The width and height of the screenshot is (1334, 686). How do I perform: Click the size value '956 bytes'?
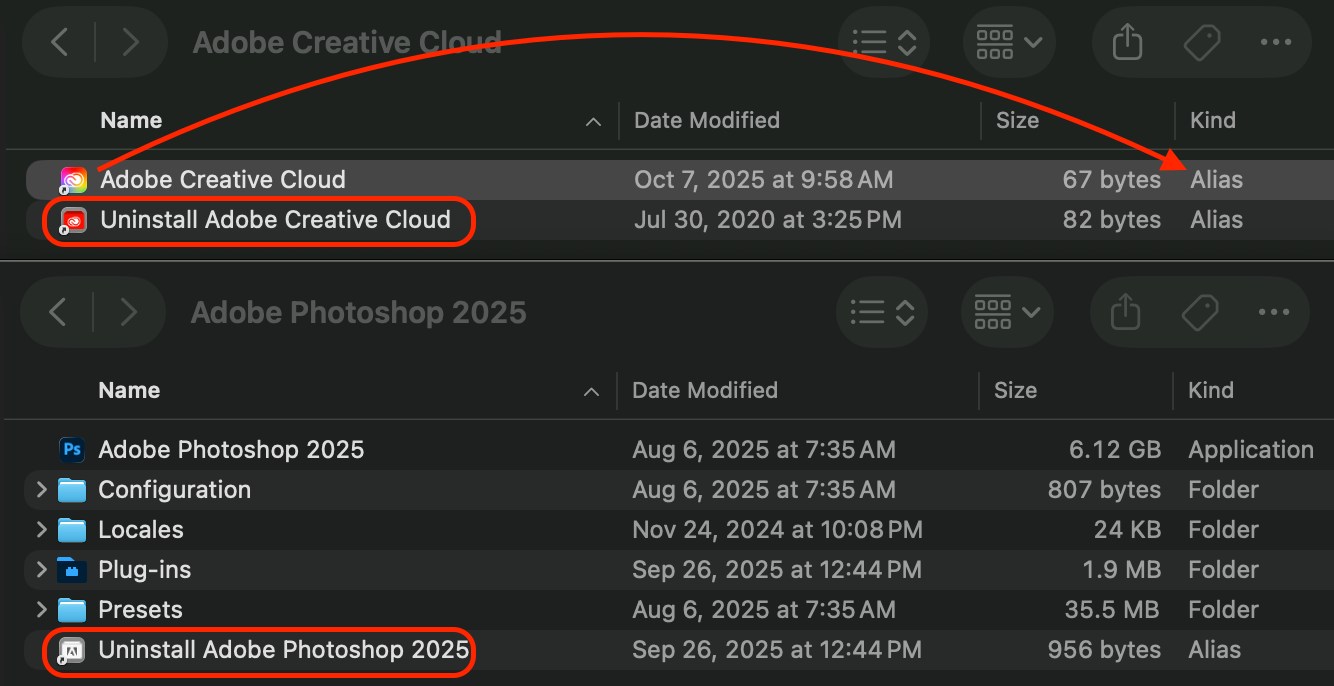(1104, 650)
